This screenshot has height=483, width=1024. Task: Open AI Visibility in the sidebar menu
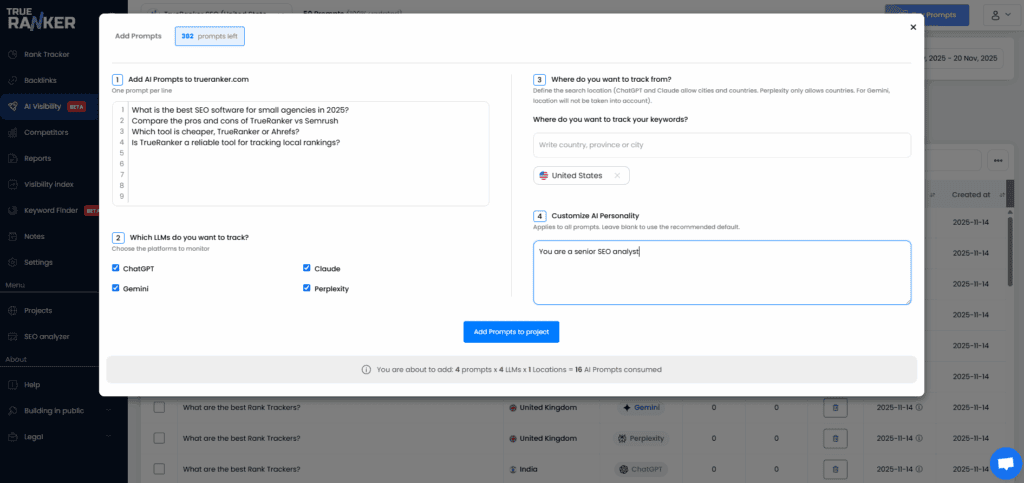pyautogui.click(x=46, y=106)
